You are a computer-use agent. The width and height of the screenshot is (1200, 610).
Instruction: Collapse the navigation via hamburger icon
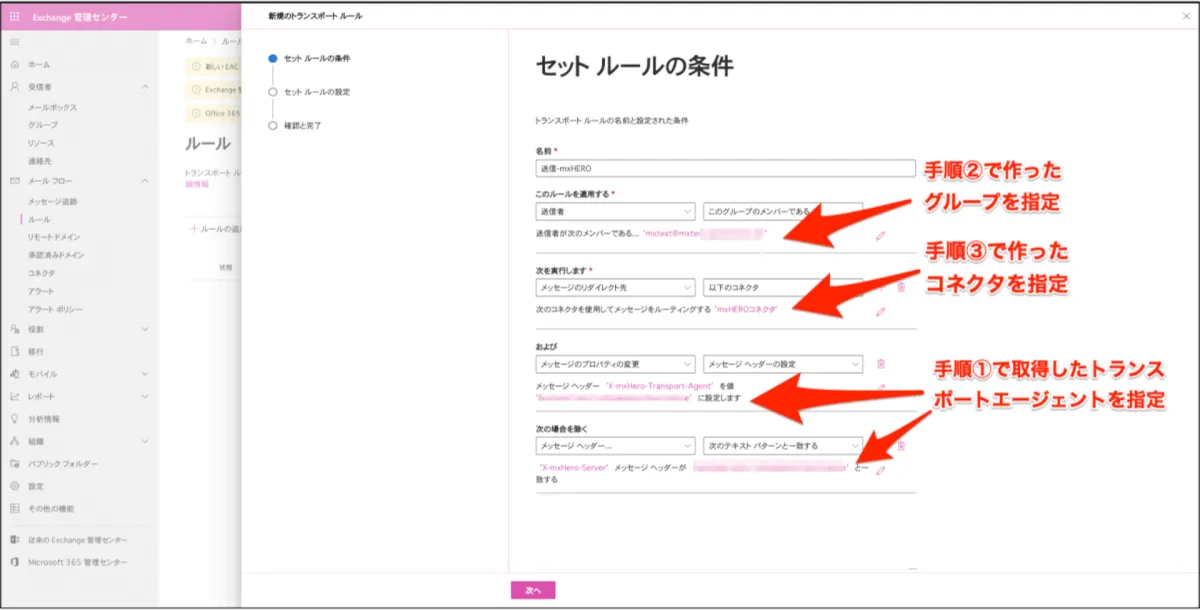point(15,41)
